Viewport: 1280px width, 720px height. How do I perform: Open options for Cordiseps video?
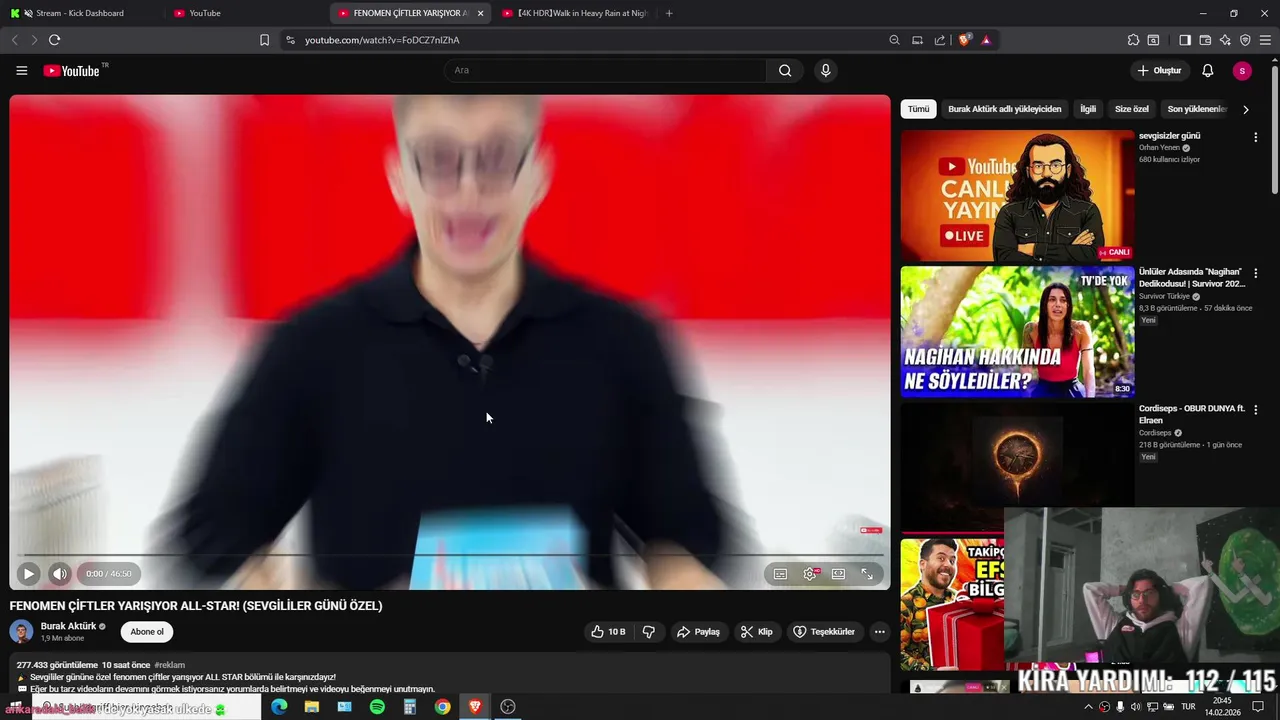[x=1256, y=409]
